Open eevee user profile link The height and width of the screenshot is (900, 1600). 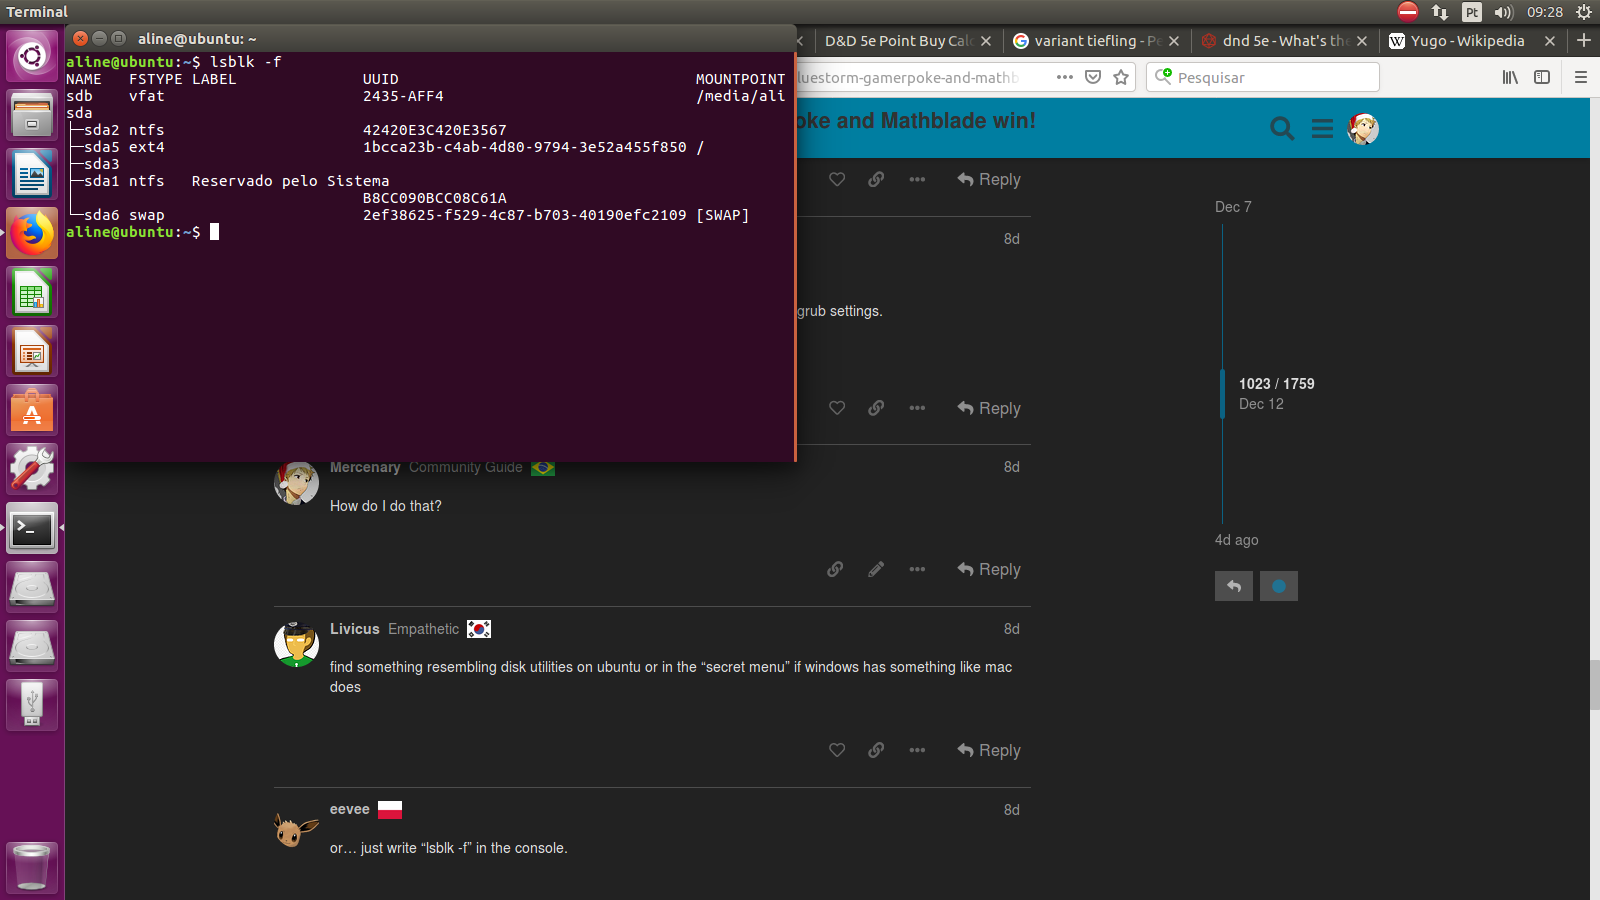(350, 809)
